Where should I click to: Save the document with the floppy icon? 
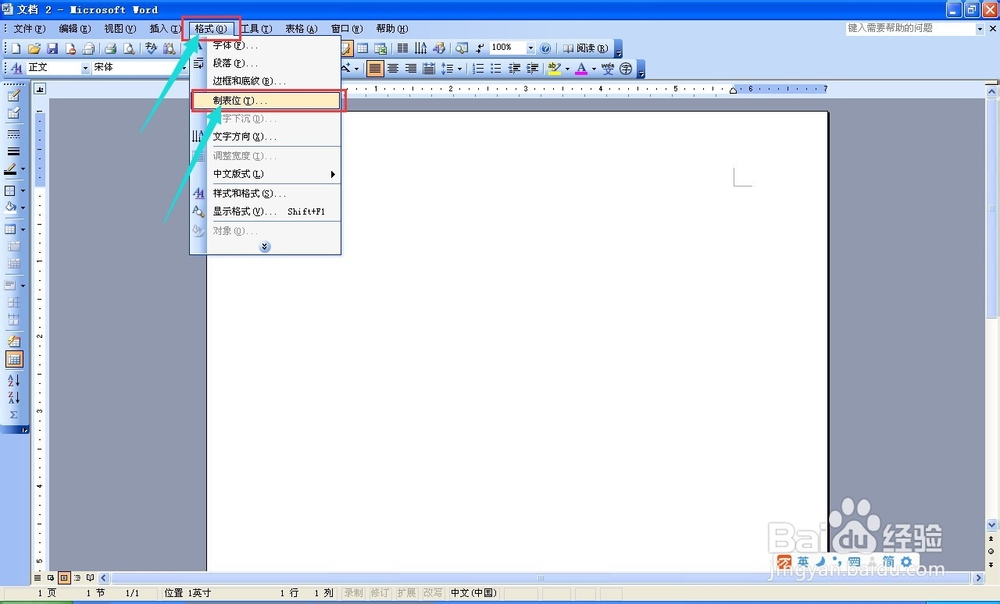[x=52, y=48]
